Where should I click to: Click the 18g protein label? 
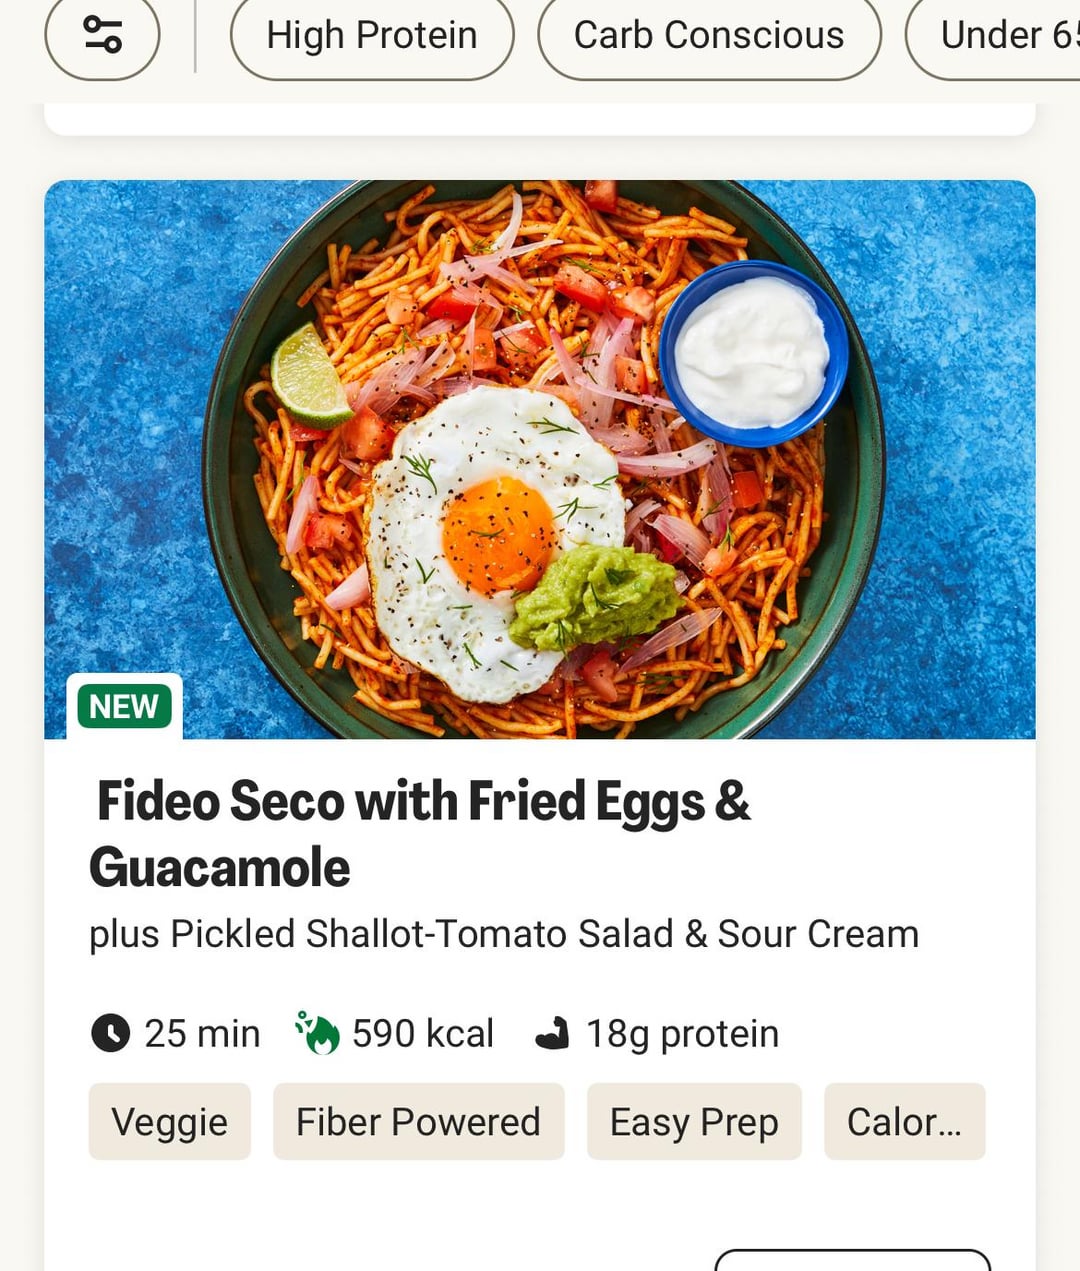[682, 1034]
